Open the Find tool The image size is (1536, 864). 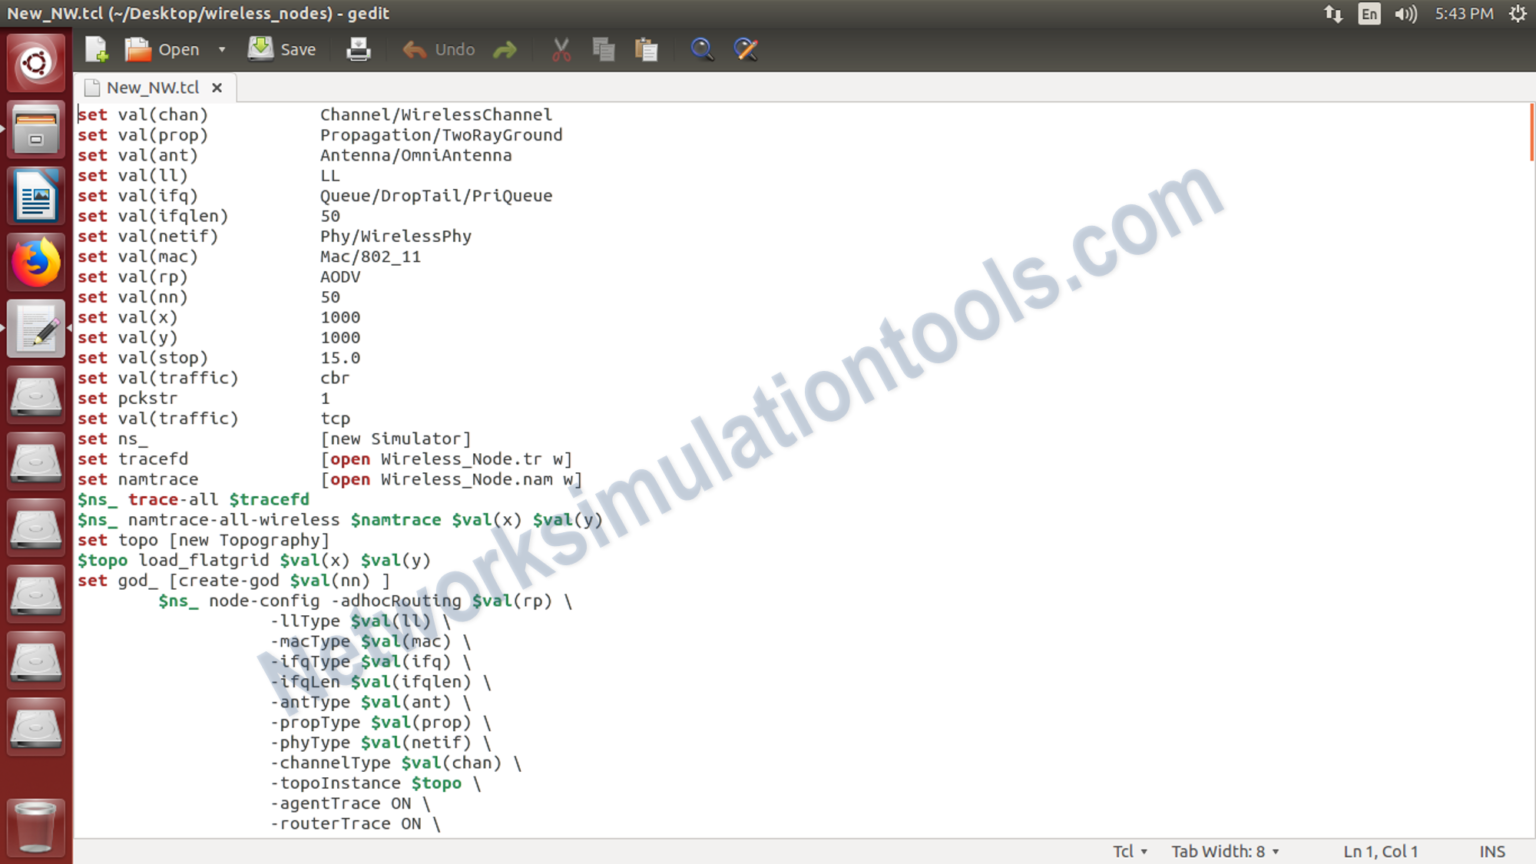pos(702,48)
